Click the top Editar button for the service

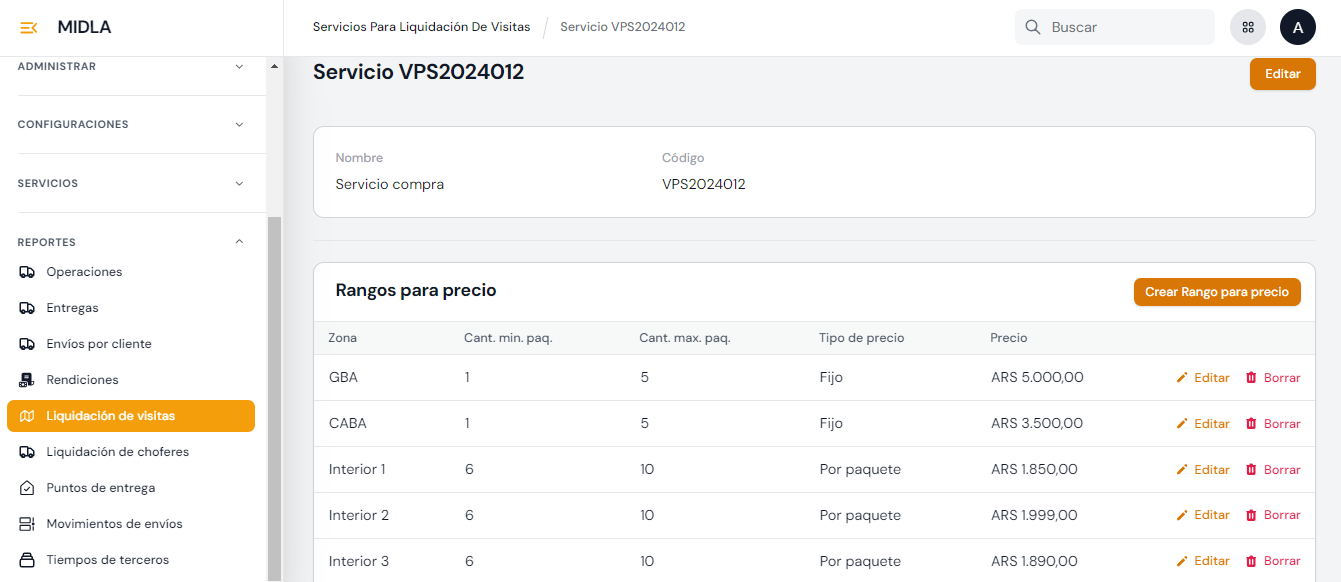(x=1282, y=74)
